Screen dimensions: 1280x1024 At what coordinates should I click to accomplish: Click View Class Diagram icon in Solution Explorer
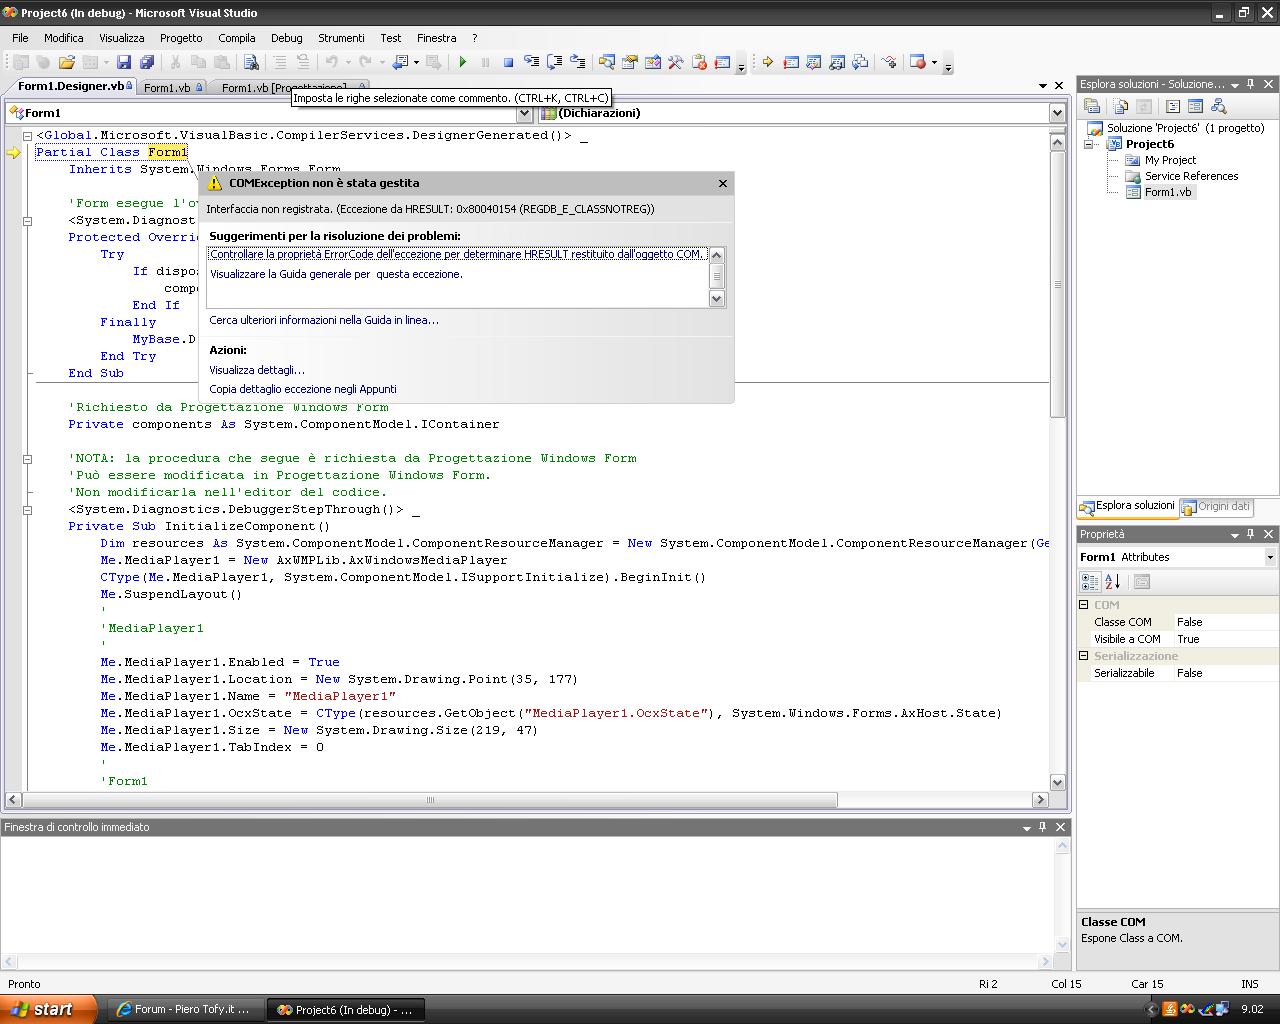(x=1218, y=106)
